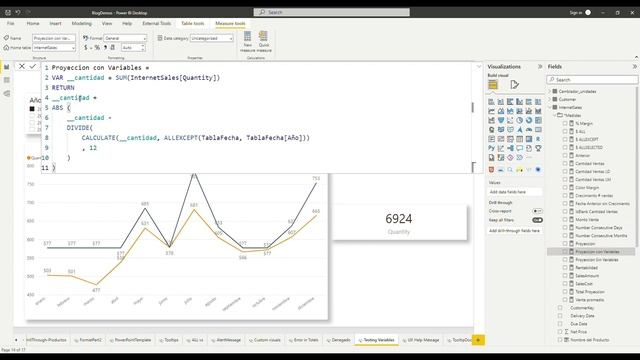Add a new page with plus button
The height and width of the screenshot is (360, 640).
[x=478, y=340]
